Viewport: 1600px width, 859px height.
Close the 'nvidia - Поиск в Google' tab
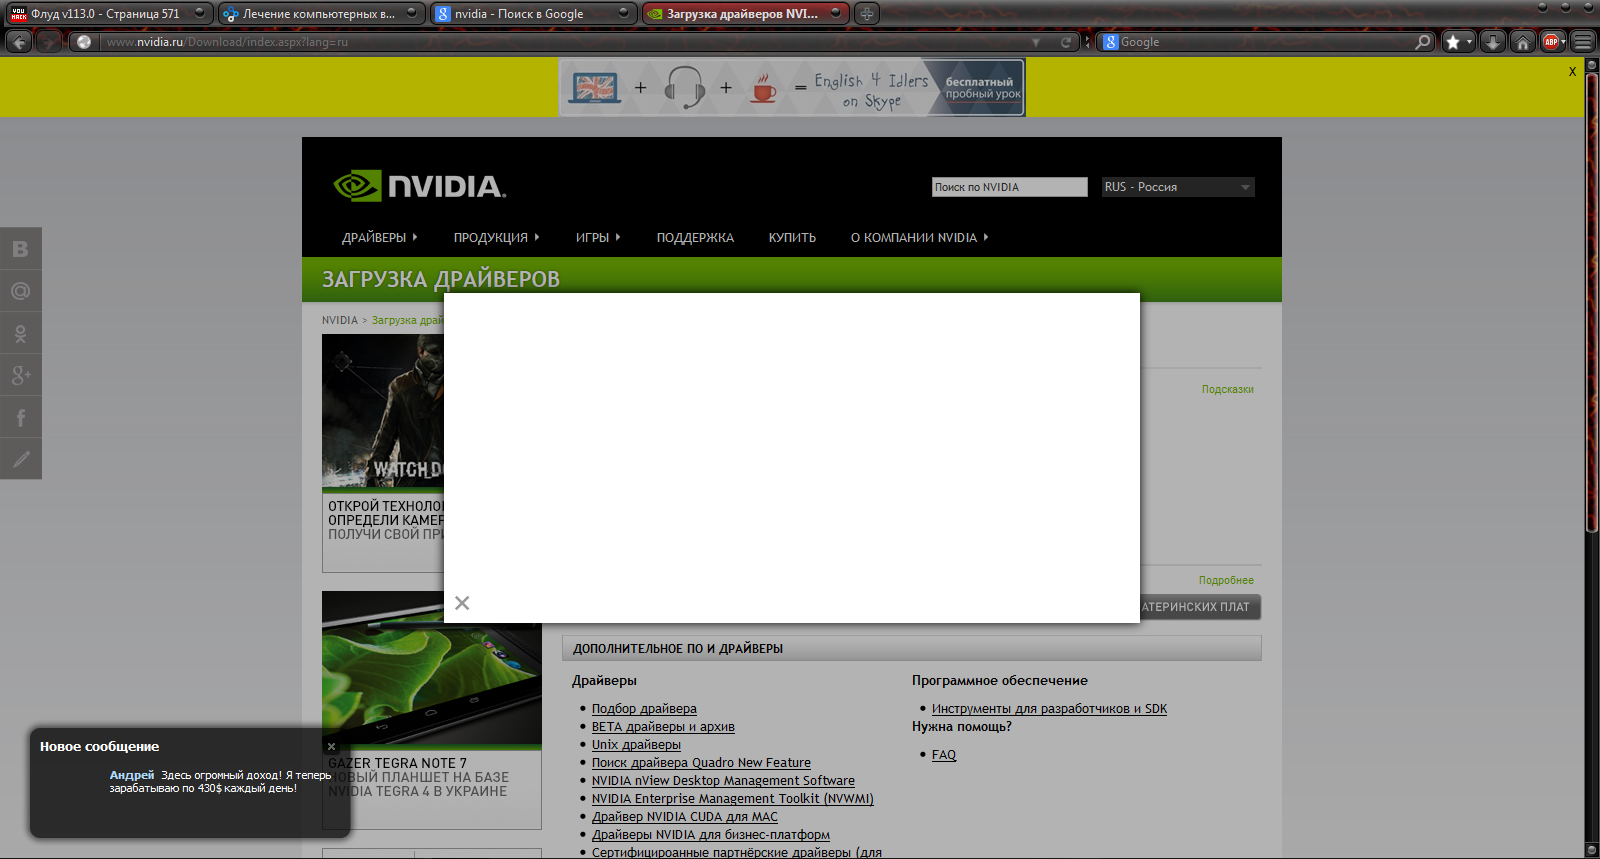pyautogui.click(x=624, y=13)
